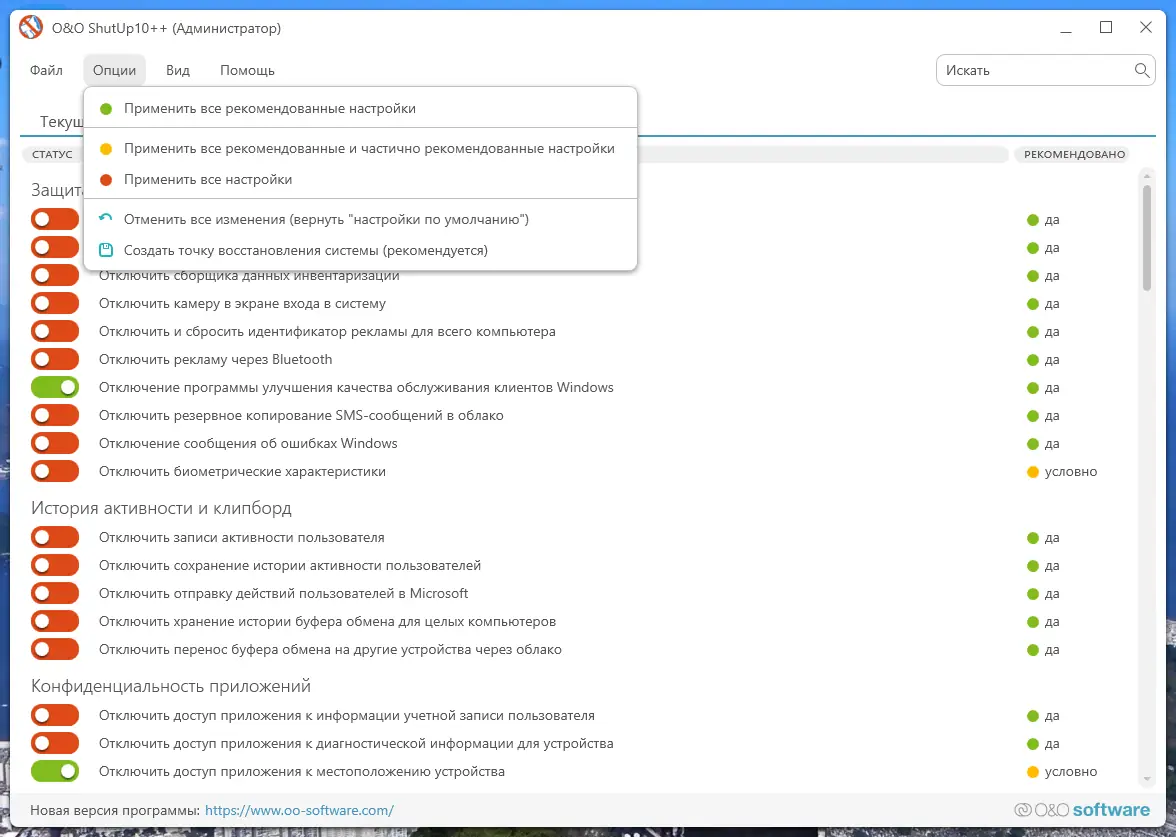Viewport: 1176px width, 837px height.
Task: Toggle 'Отключить перенос буфера обмена' switch
Action: (x=55, y=650)
